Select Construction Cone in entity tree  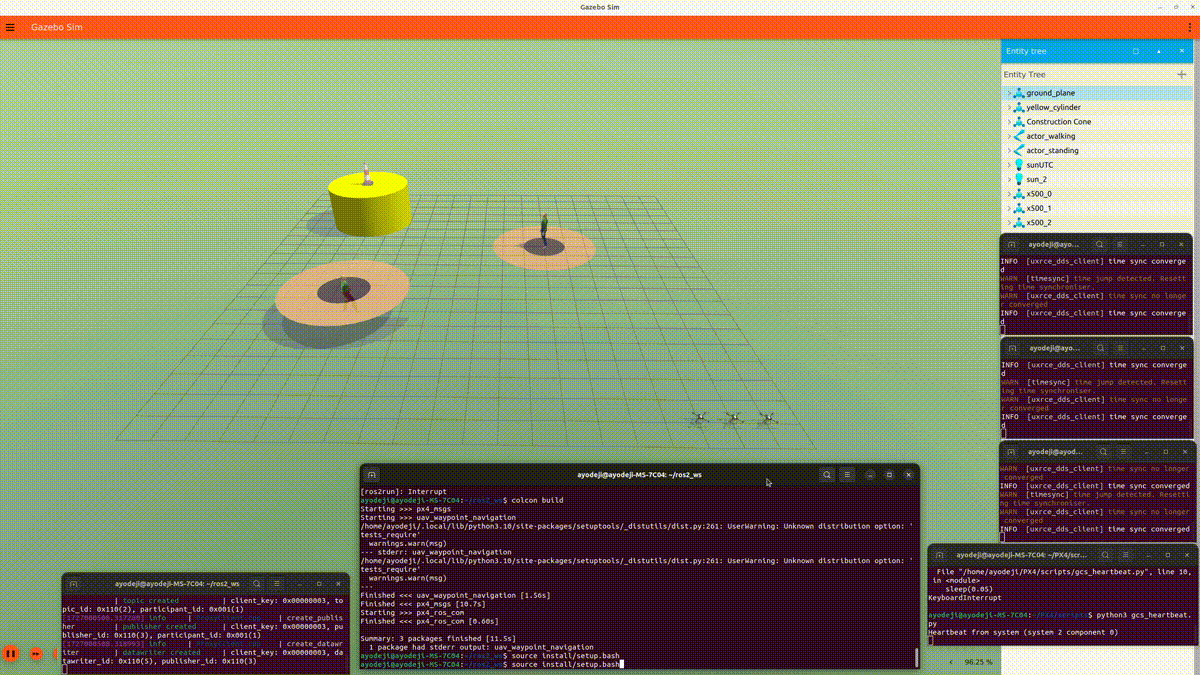pos(1058,122)
